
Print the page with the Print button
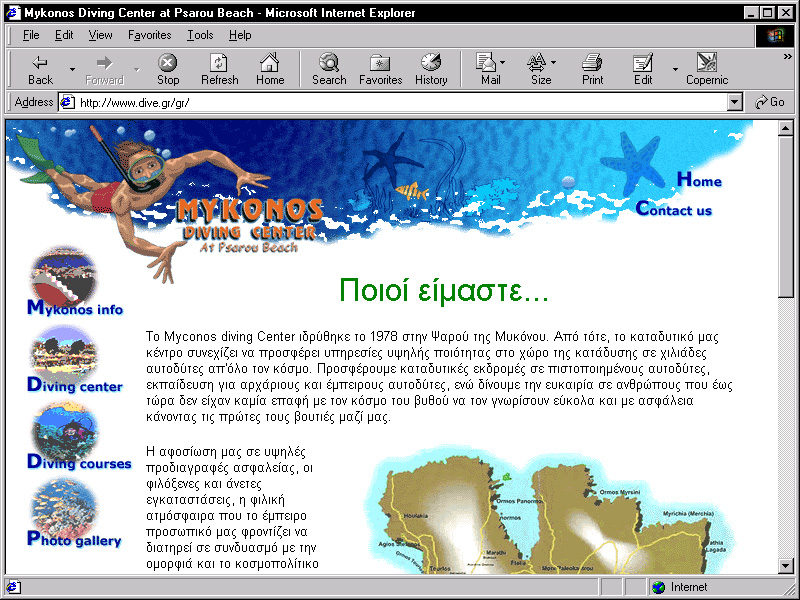point(592,69)
